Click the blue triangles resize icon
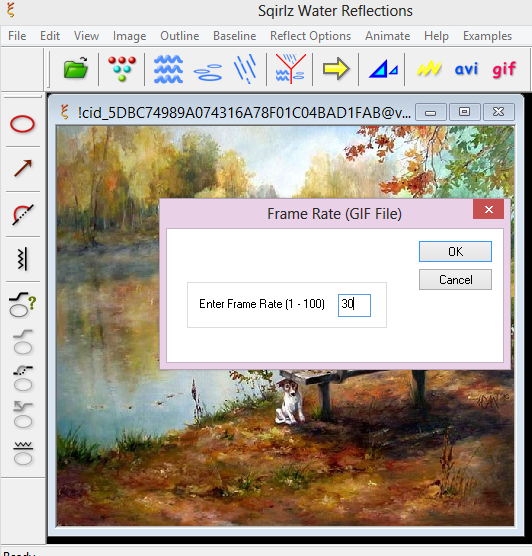The height and width of the screenshot is (556, 532). click(383, 69)
